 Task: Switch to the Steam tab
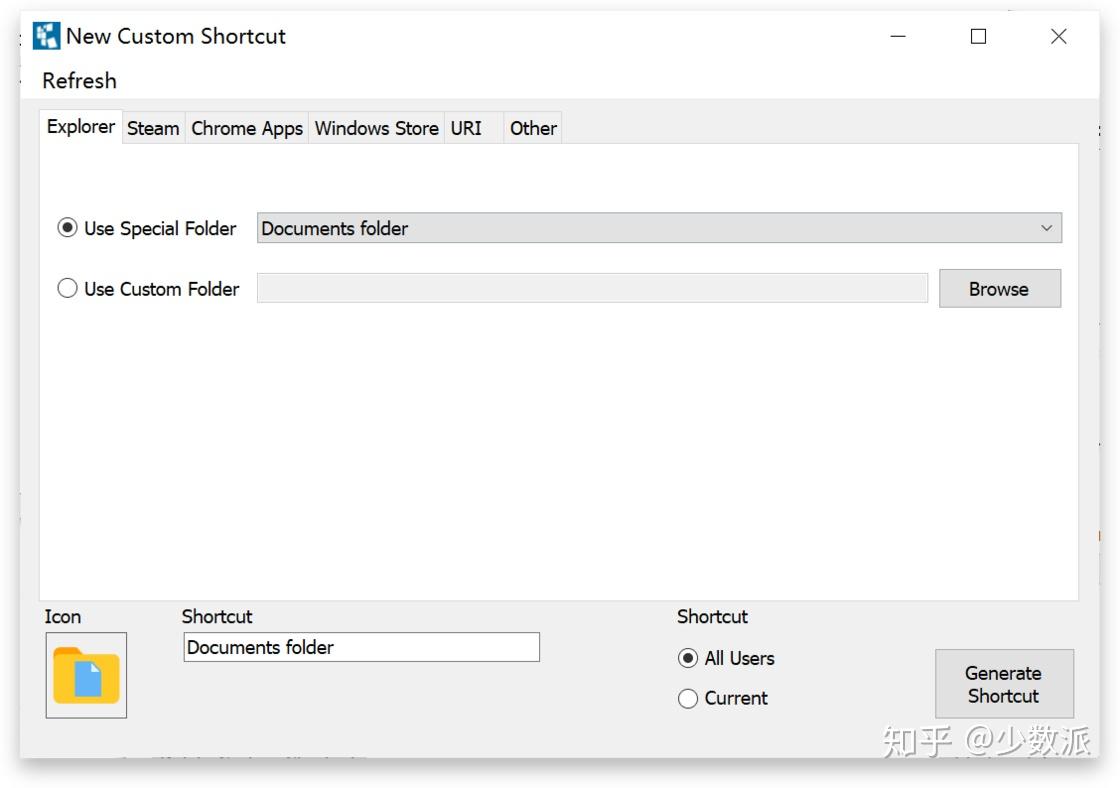click(153, 128)
